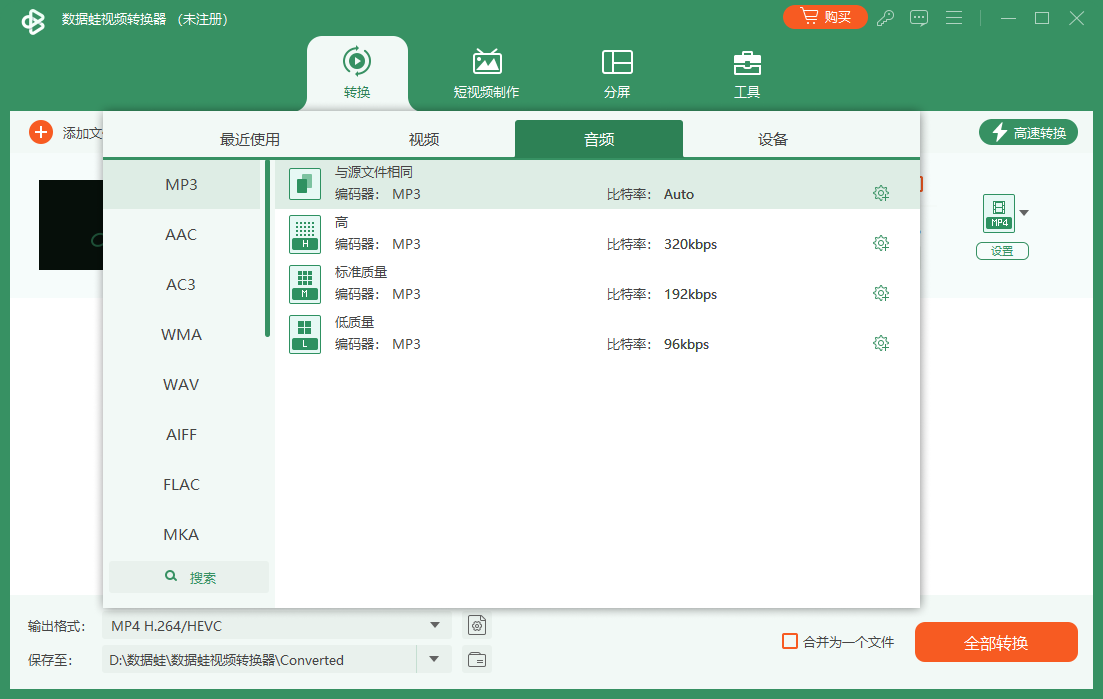Toggle the 高速转换 high-speed conversion switch
Viewport: 1103px width, 699px height.
[x=1028, y=131]
